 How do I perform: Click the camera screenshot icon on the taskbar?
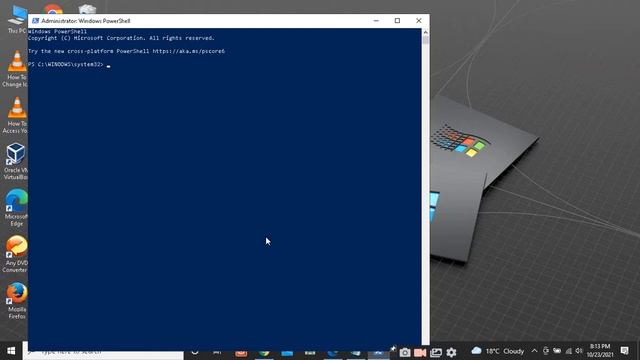(404, 352)
